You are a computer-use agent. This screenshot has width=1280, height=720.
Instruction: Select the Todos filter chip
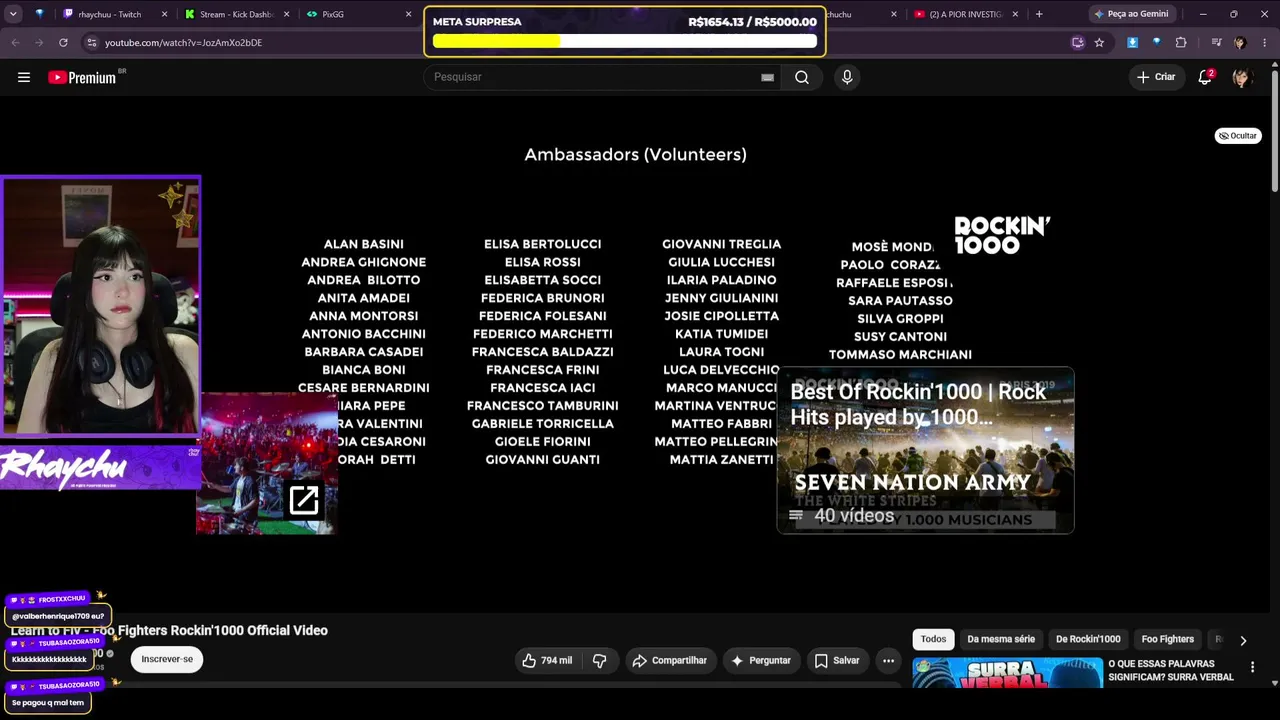point(933,639)
